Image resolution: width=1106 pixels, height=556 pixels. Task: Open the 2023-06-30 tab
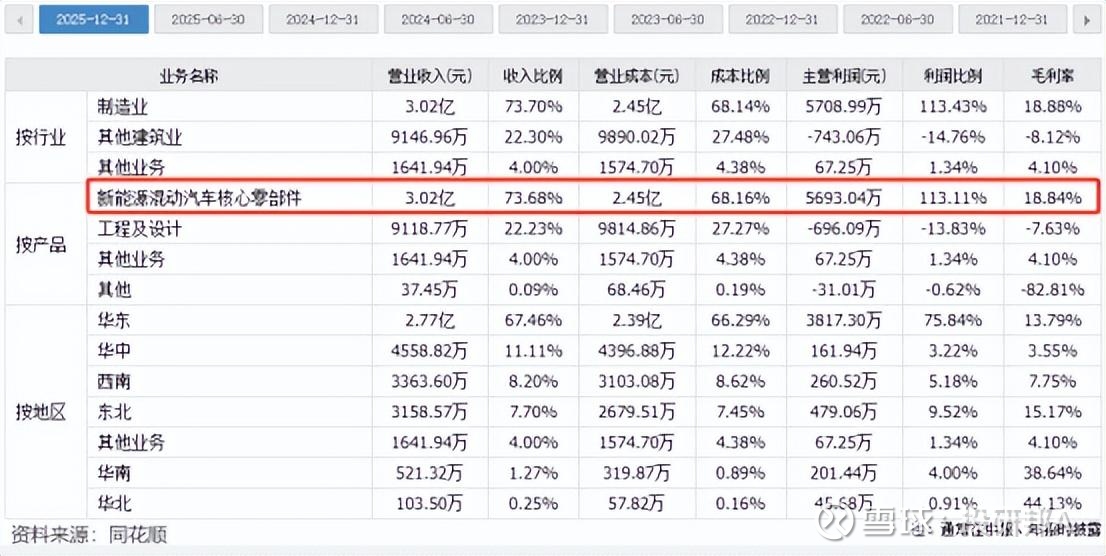(x=669, y=19)
